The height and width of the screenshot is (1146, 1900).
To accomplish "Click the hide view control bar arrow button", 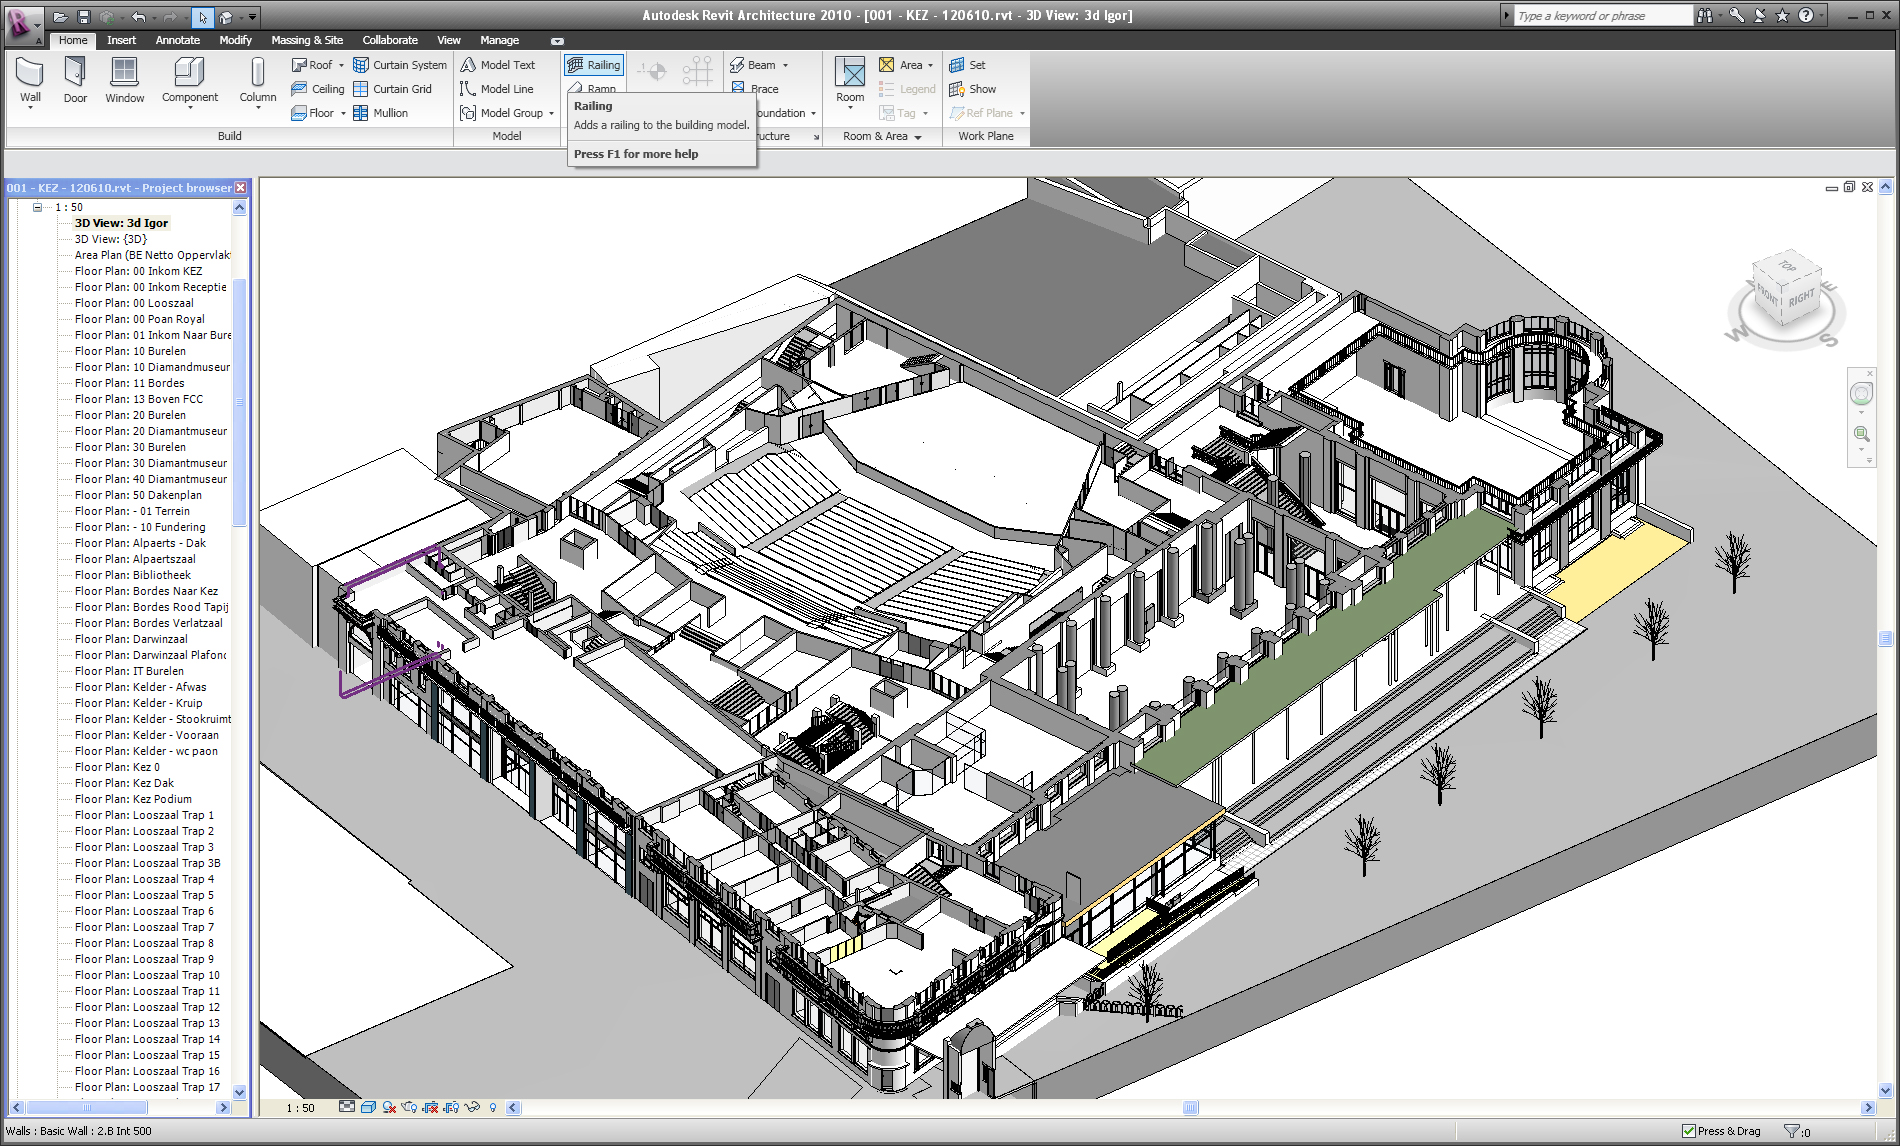I will [x=513, y=1107].
